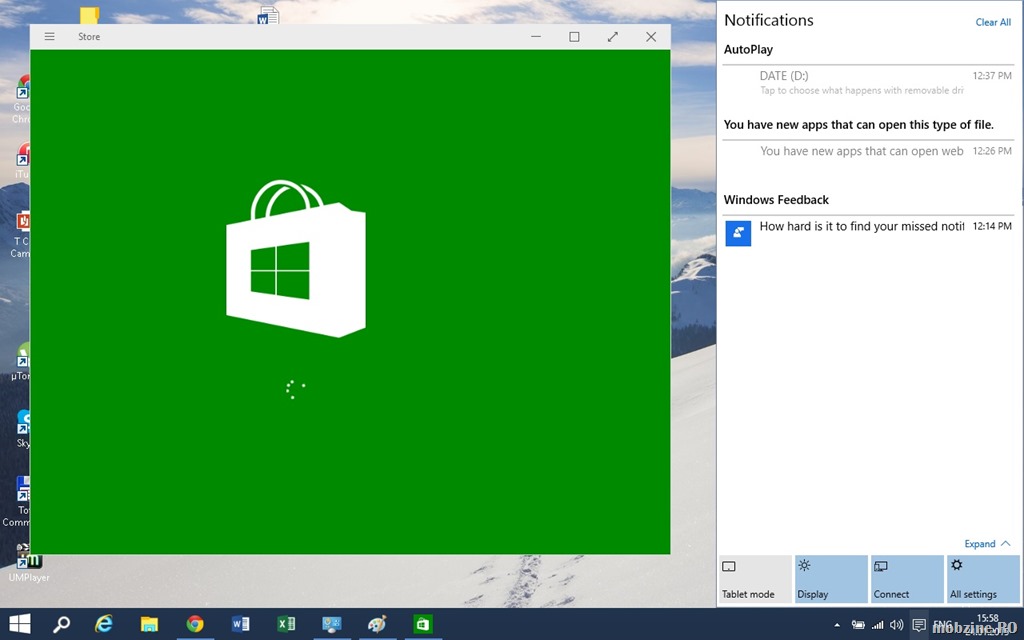Click the 'open this type of file' header
The width and height of the screenshot is (1024, 640).
pos(859,125)
